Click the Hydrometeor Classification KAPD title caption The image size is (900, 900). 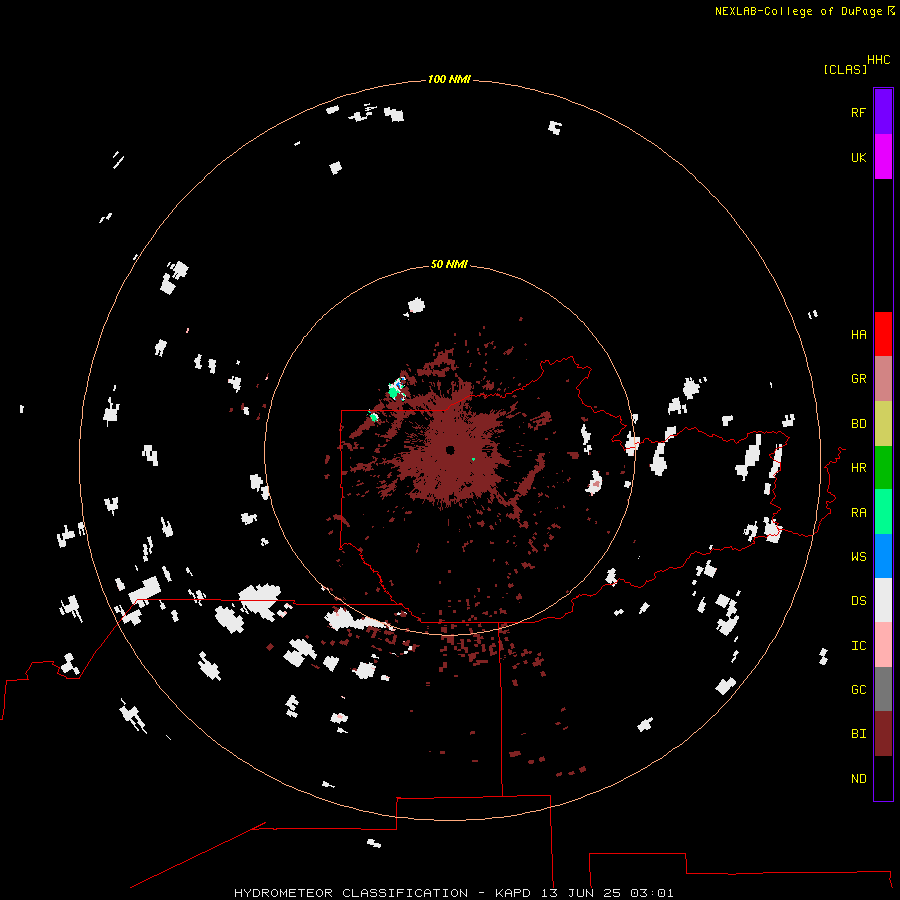coord(453,893)
